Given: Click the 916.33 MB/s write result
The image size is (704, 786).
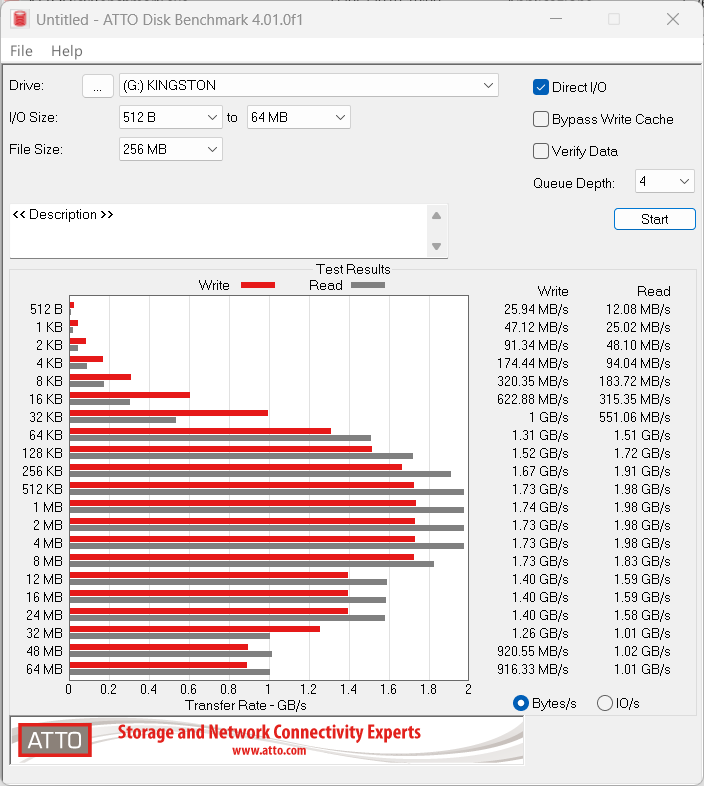Looking at the screenshot, I should point(533,670).
